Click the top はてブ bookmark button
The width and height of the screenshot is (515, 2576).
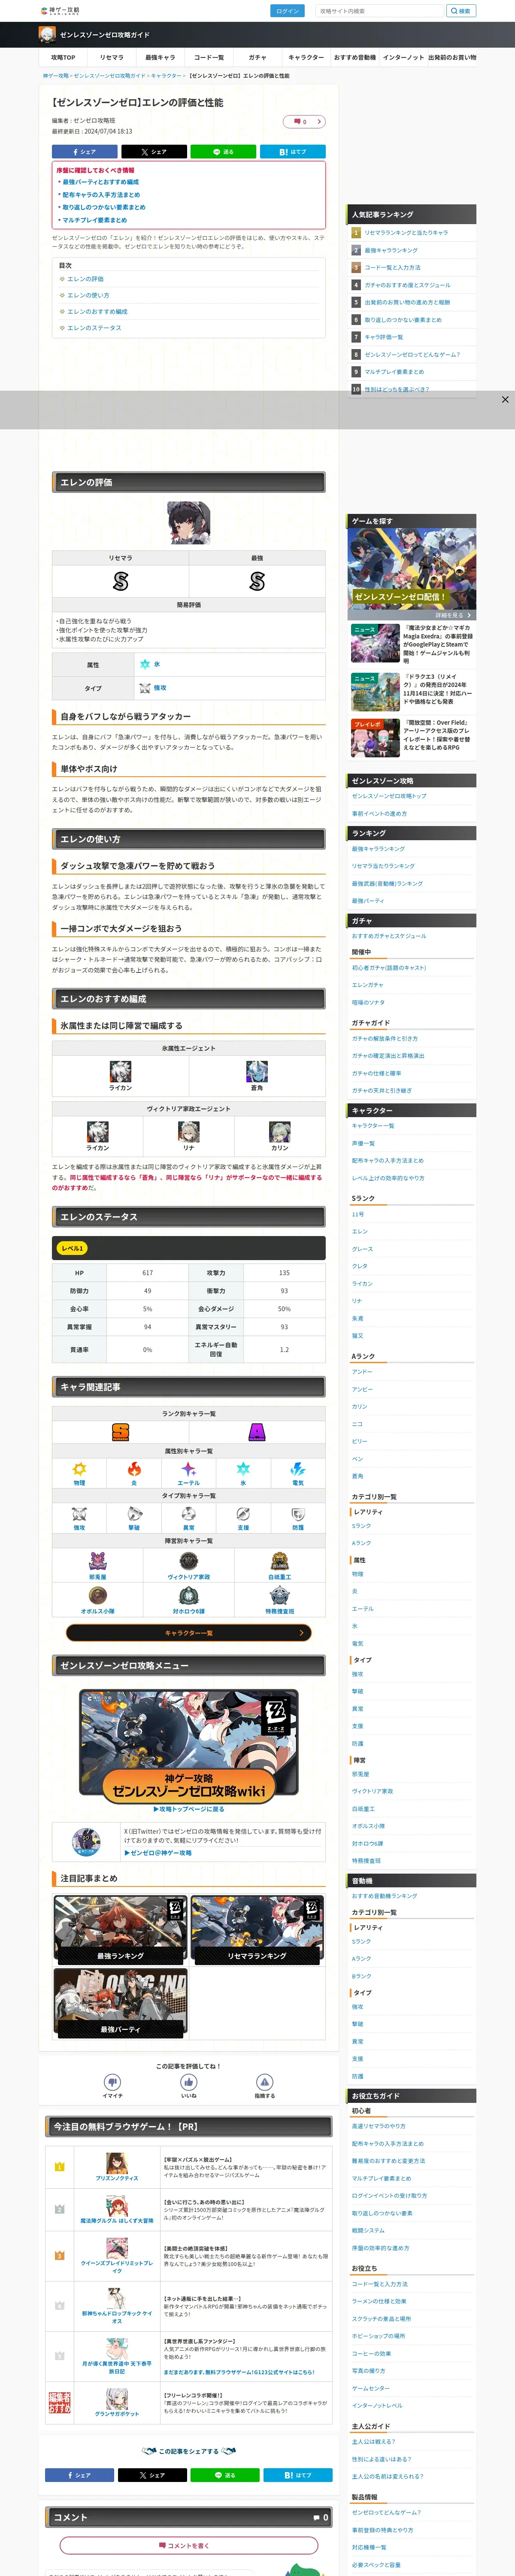(x=293, y=152)
